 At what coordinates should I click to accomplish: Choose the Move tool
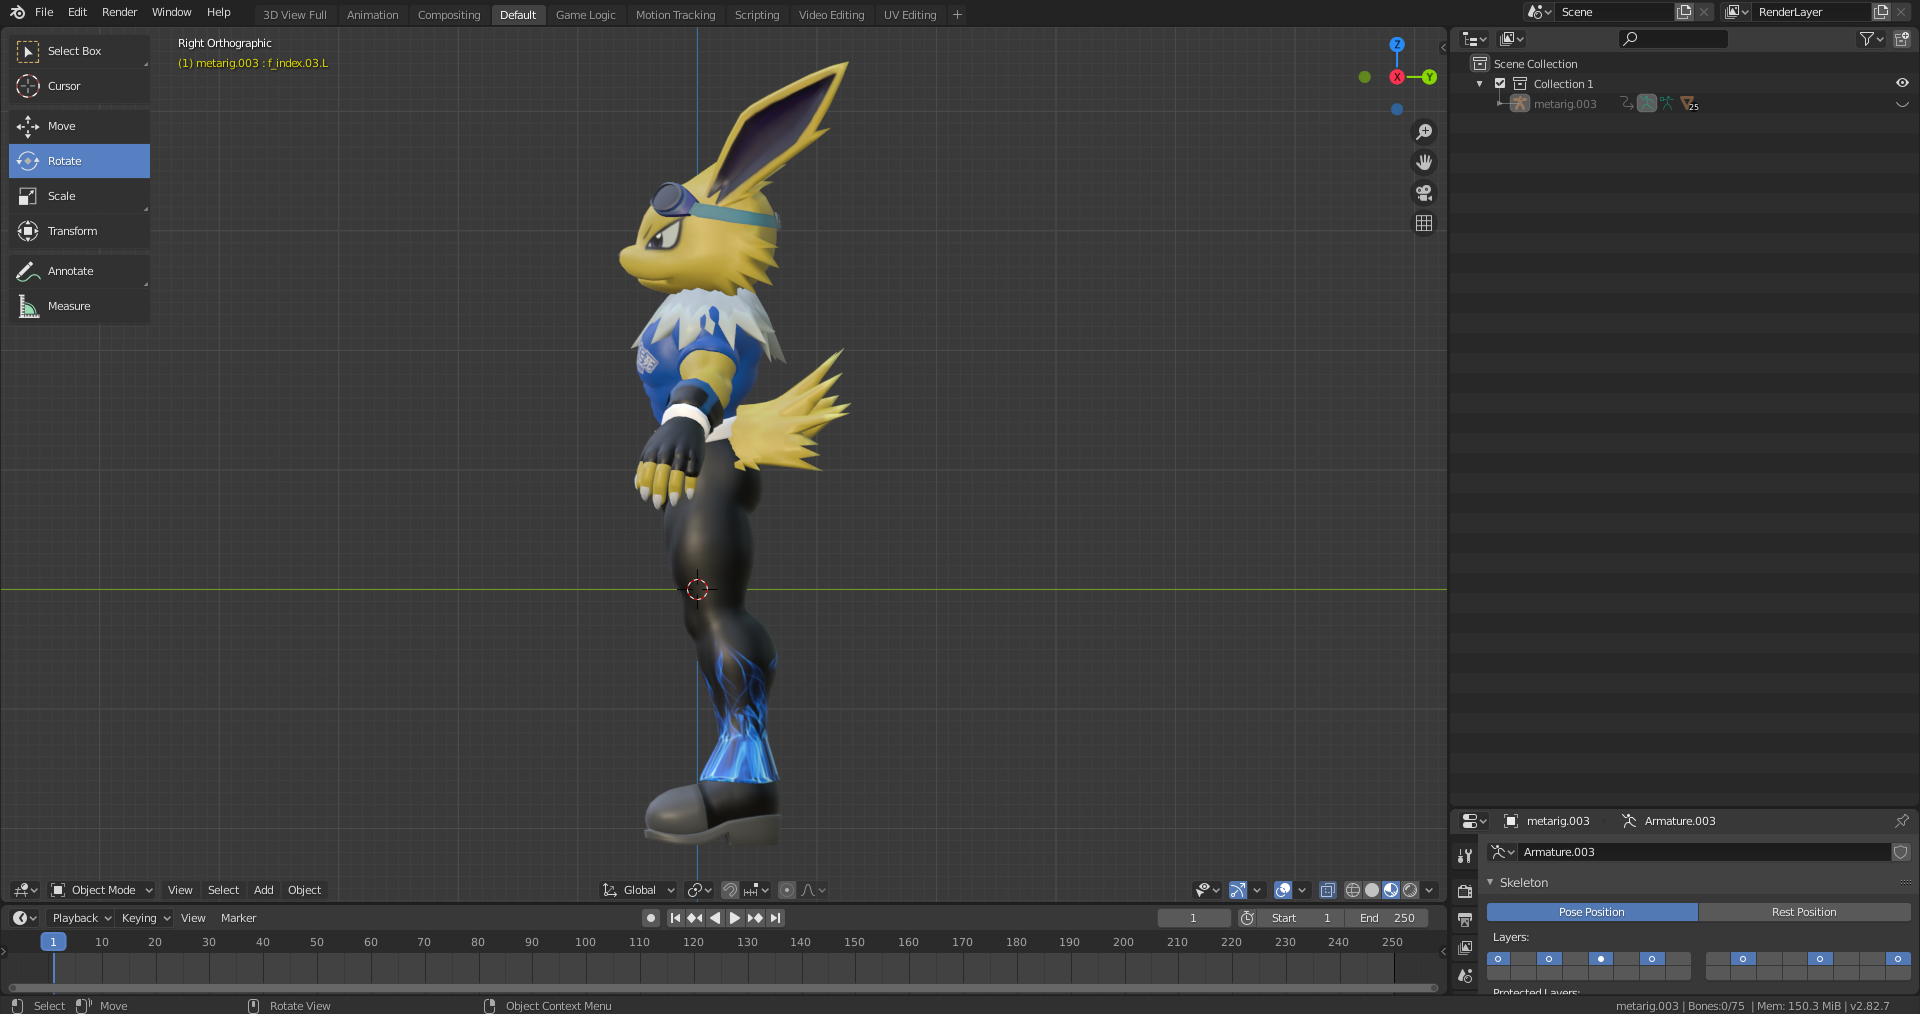coord(79,126)
